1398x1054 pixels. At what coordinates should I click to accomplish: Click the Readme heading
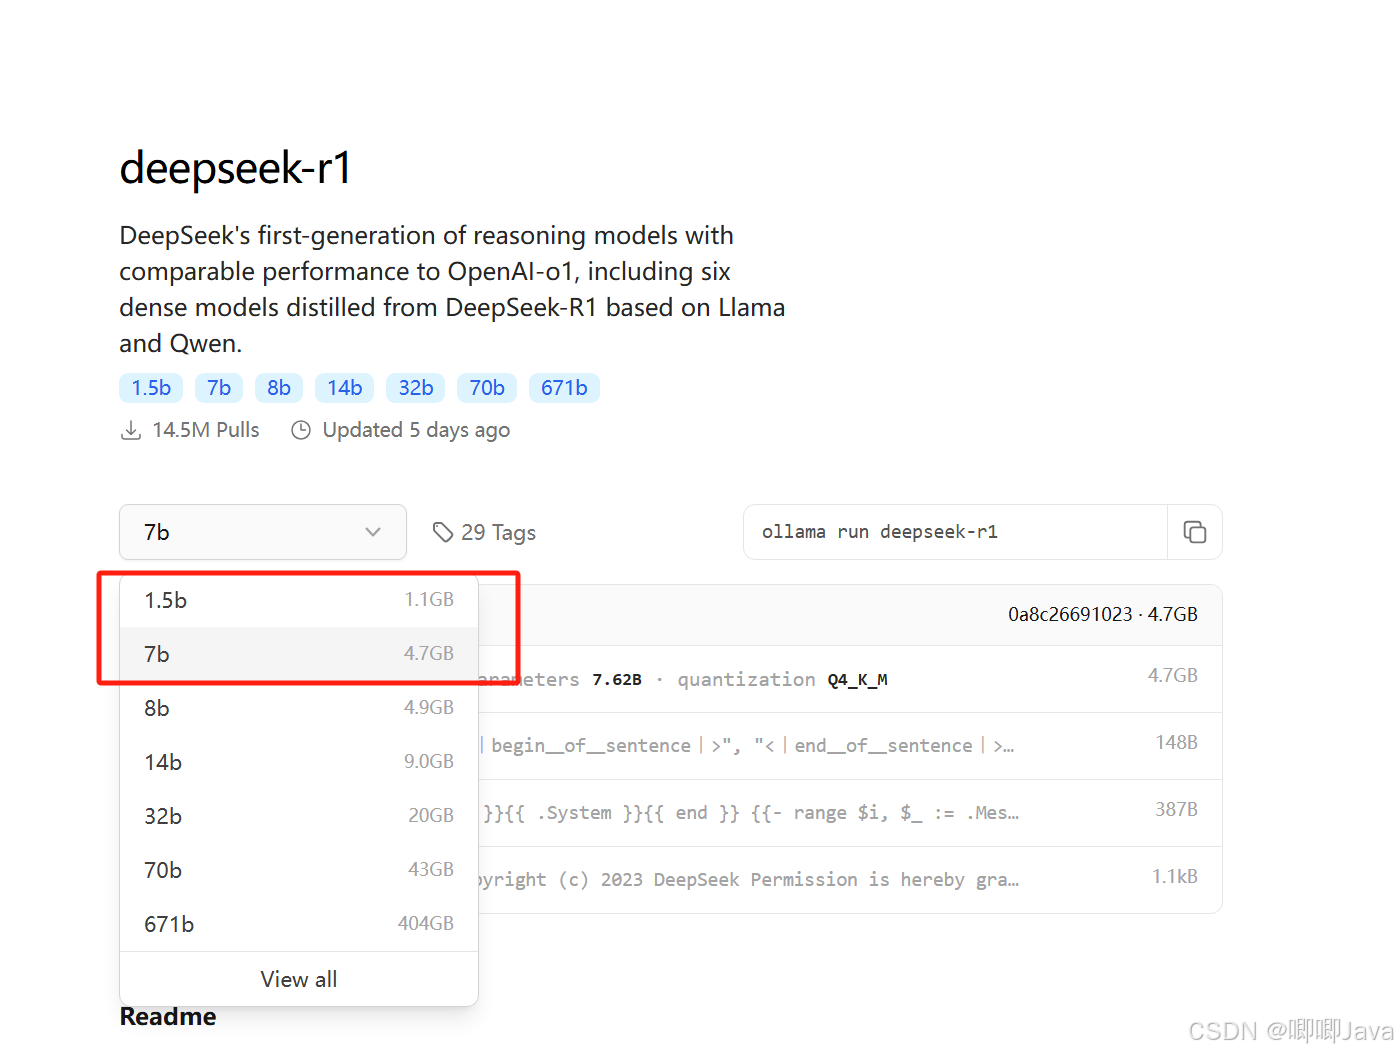[168, 1017]
